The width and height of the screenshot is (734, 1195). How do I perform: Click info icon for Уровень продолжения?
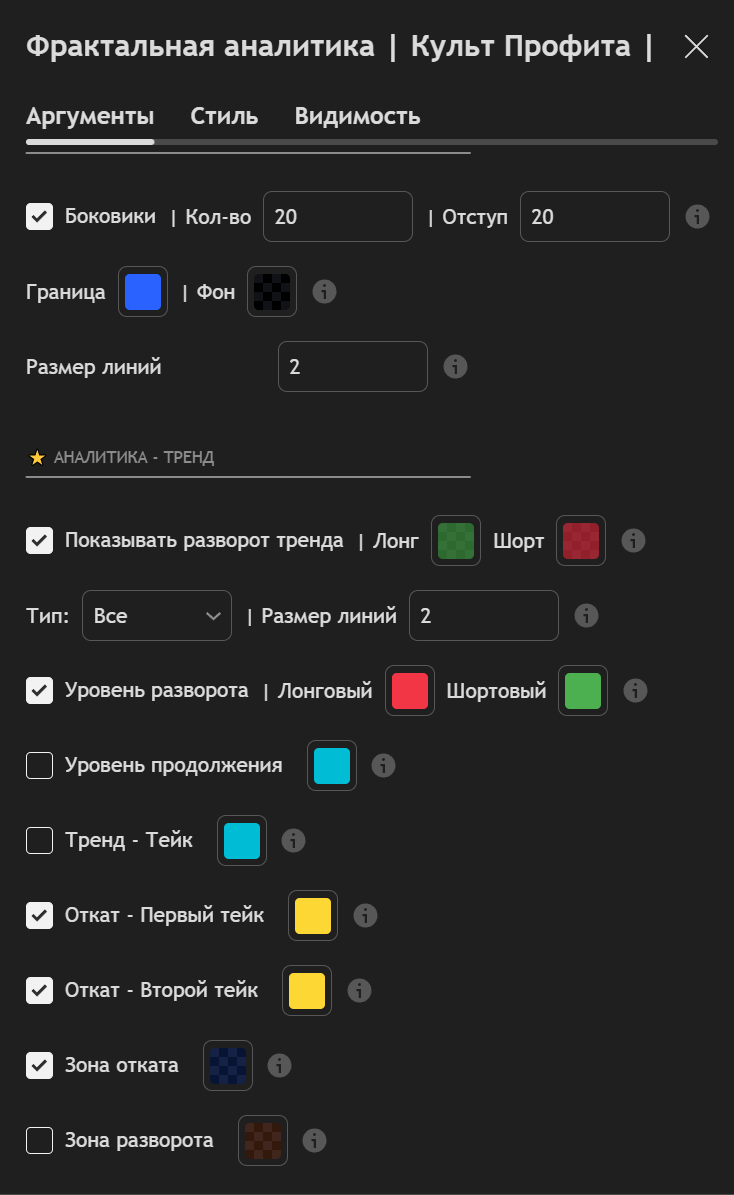[383, 765]
